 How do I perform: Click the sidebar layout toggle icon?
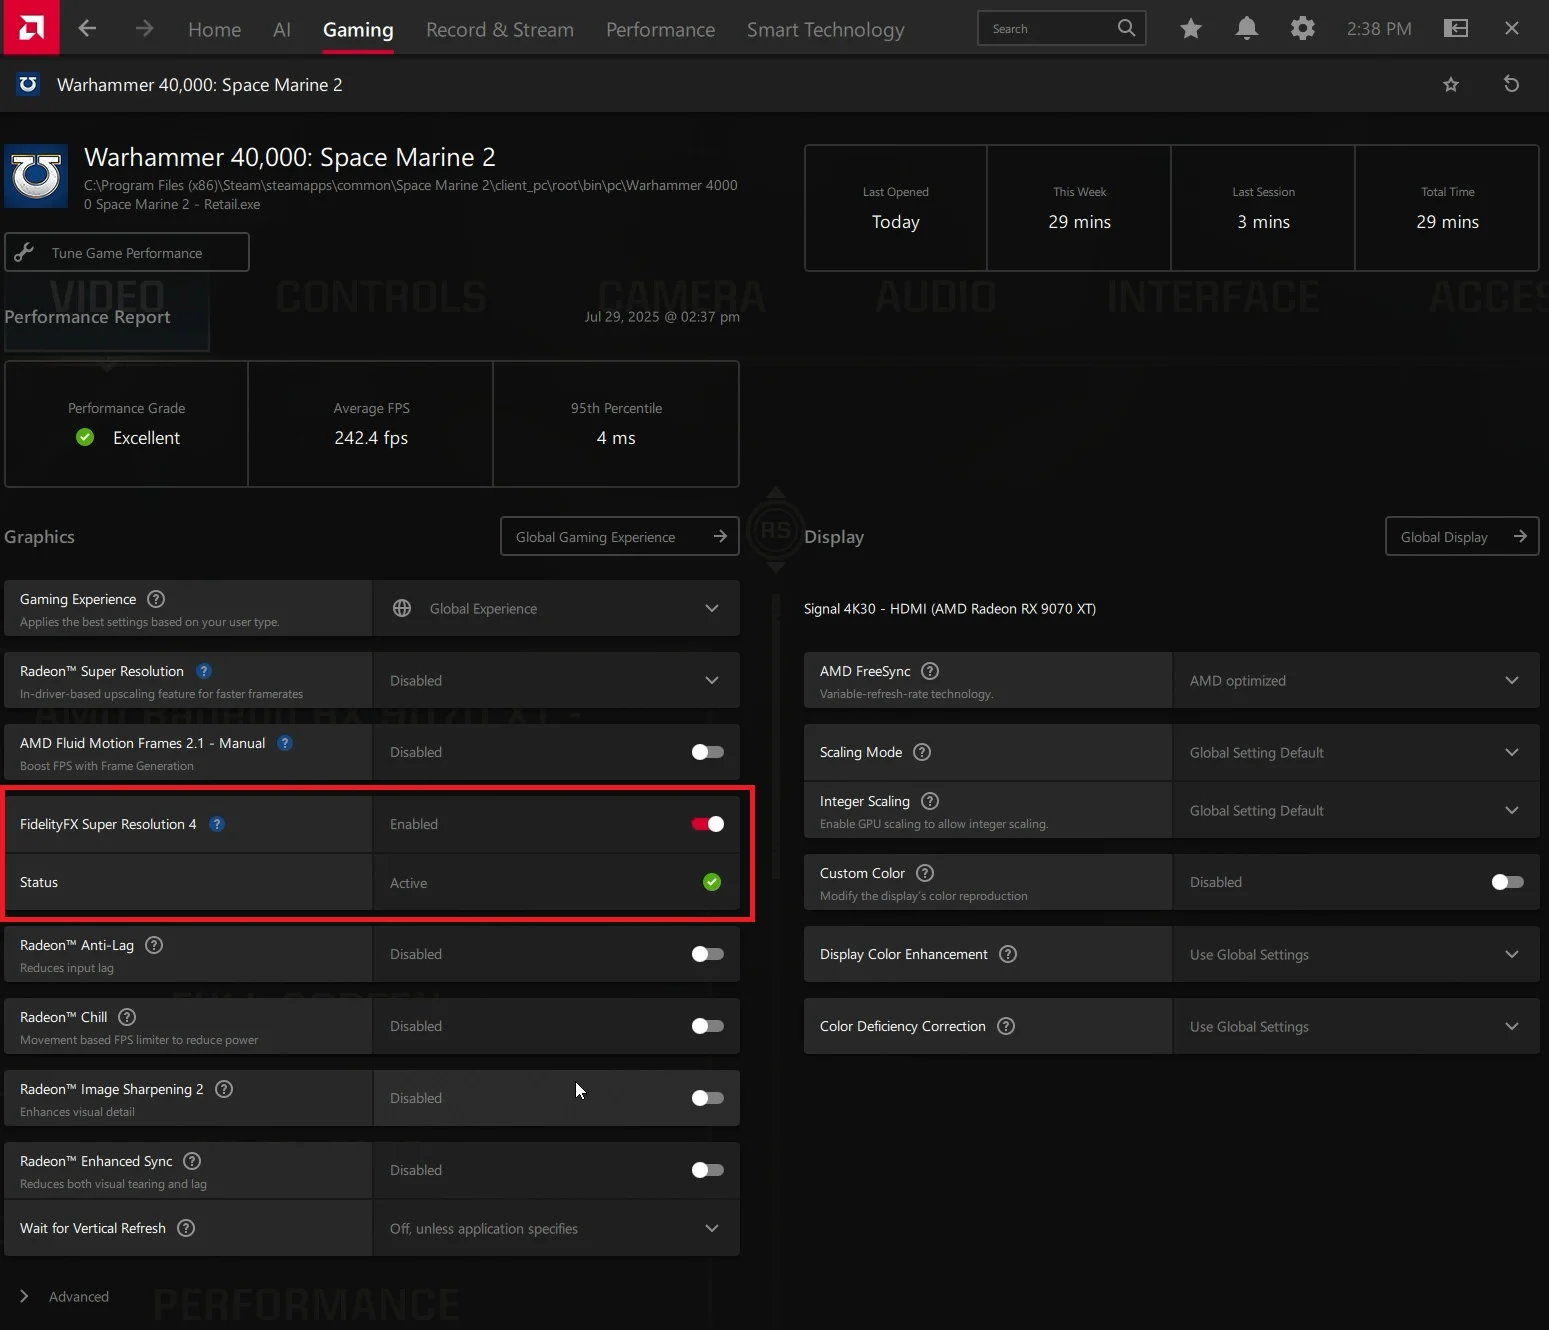tap(1455, 29)
